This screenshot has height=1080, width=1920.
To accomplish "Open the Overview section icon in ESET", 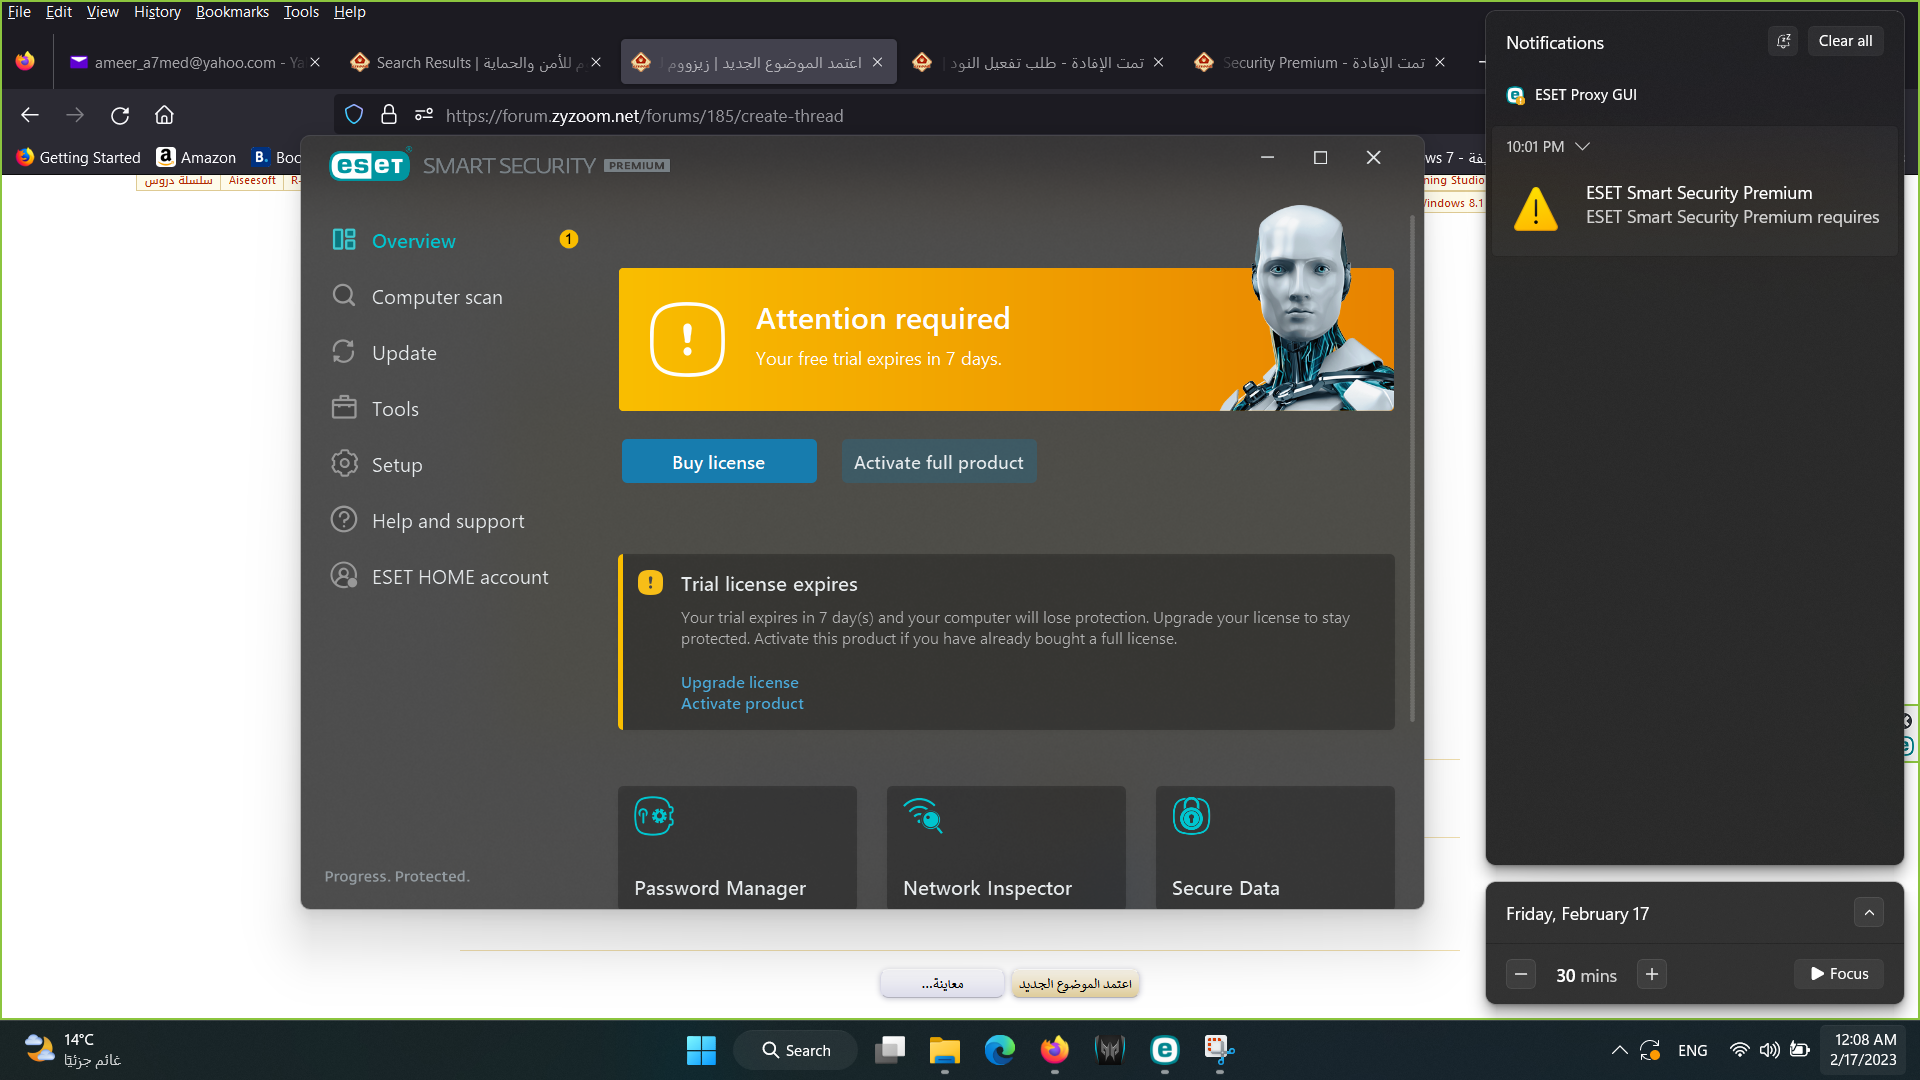I will coord(344,240).
